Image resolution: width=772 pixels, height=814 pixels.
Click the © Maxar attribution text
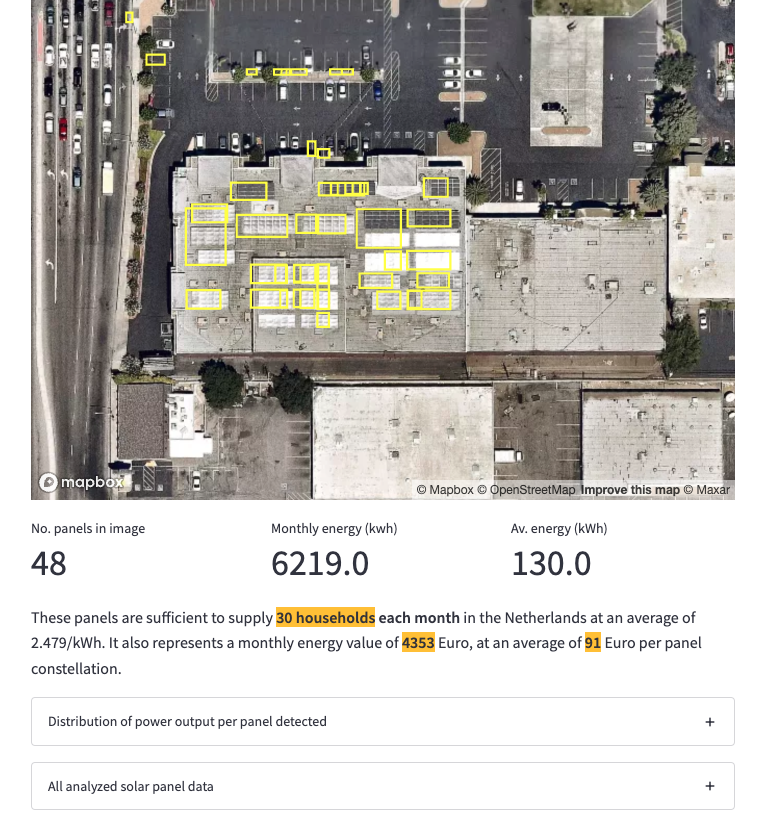710,490
